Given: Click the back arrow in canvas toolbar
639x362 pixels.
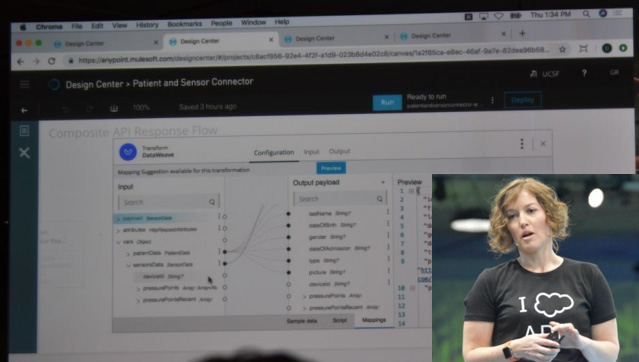Looking at the screenshot, I should point(24,110).
